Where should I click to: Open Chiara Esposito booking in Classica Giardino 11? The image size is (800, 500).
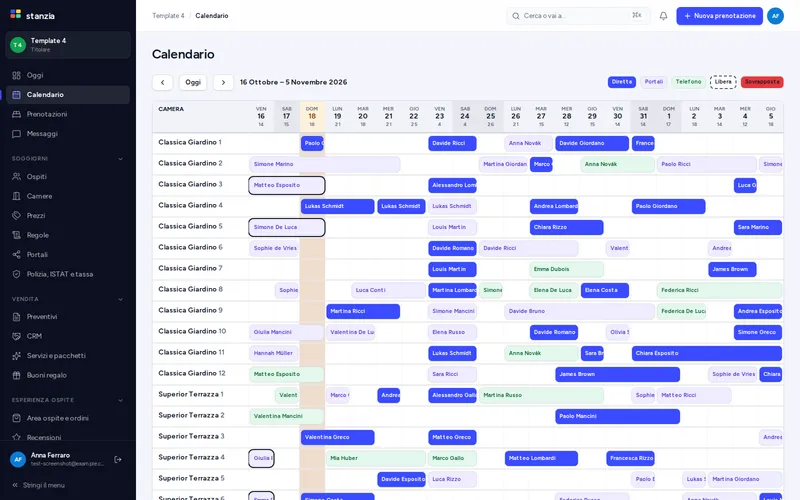click(707, 353)
